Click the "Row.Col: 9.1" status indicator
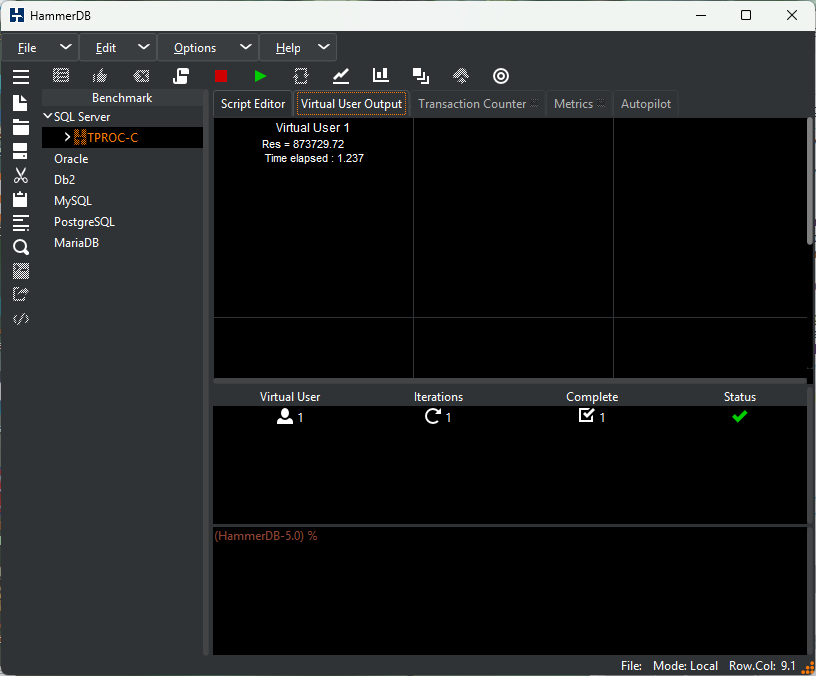 point(762,666)
